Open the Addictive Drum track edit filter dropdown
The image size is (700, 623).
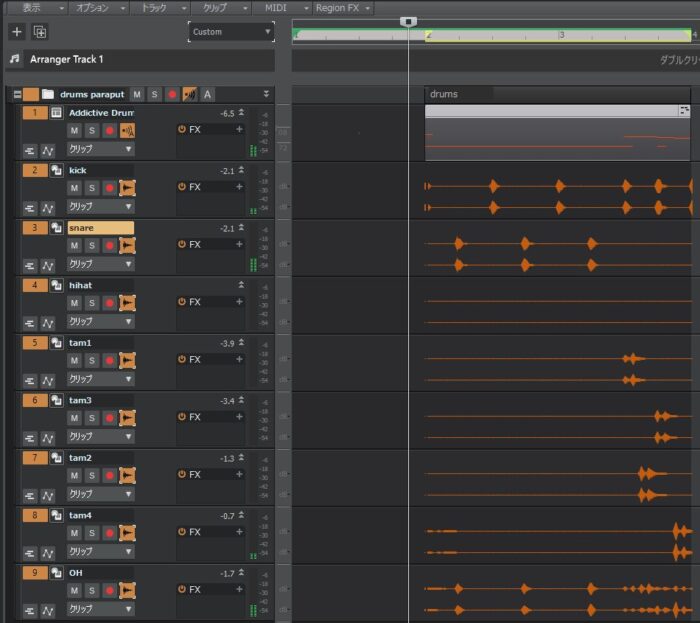pyautogui.click(x=100, y=149)
